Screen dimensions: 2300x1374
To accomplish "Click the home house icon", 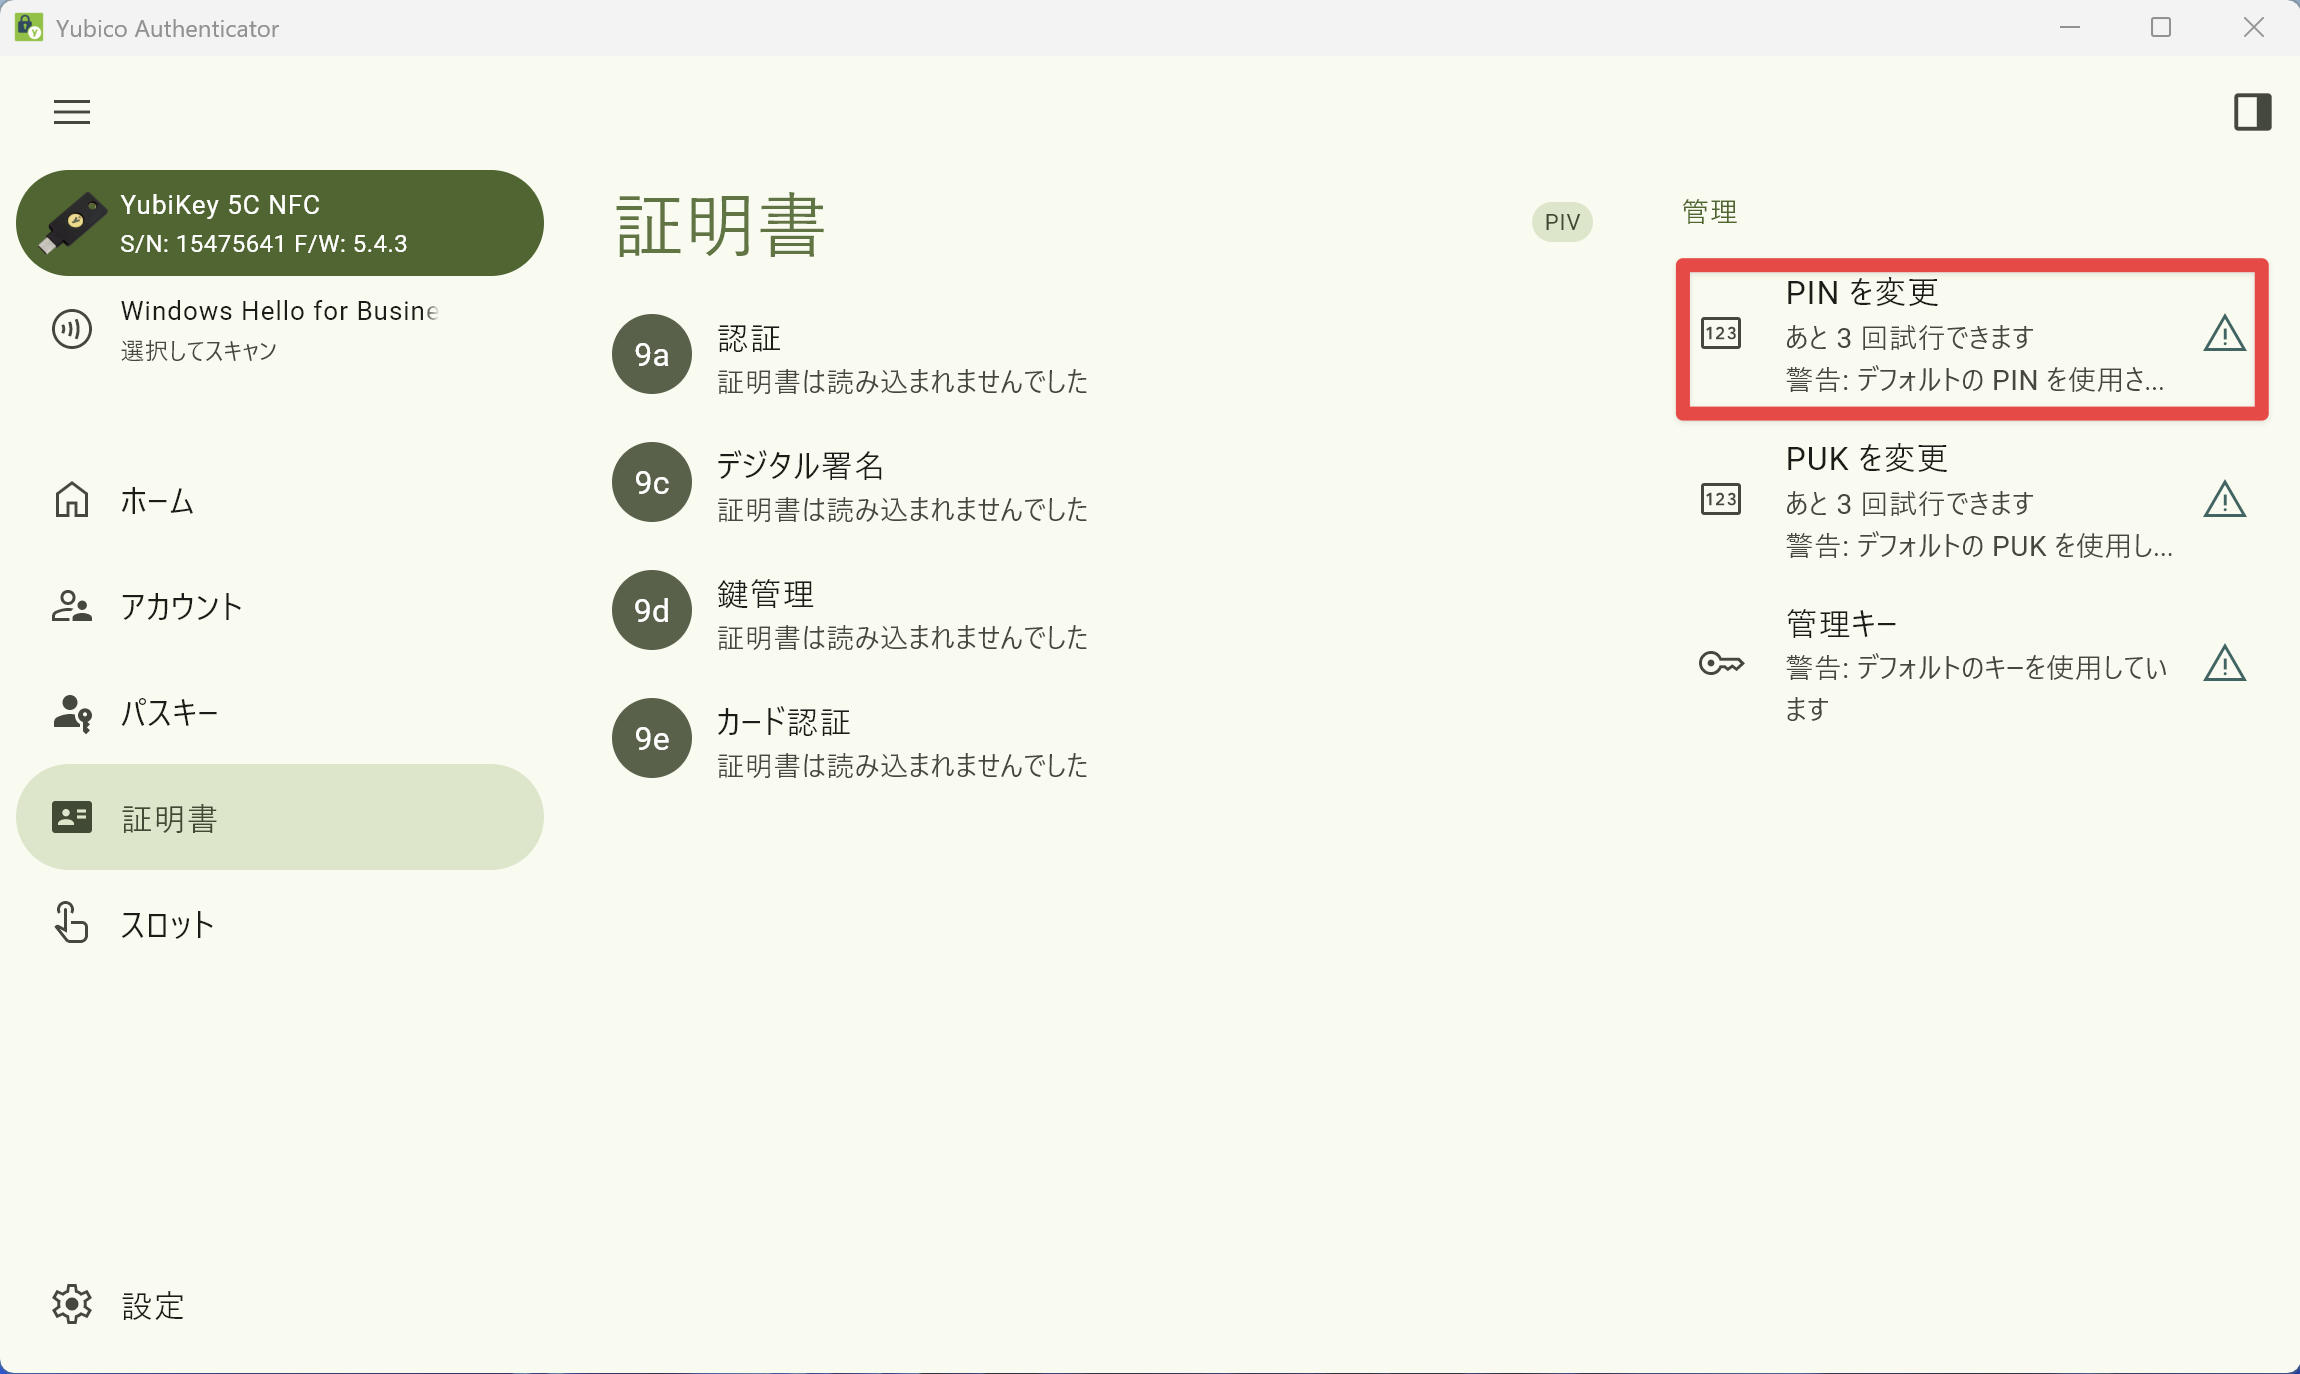I will click(x=72, y=500).
